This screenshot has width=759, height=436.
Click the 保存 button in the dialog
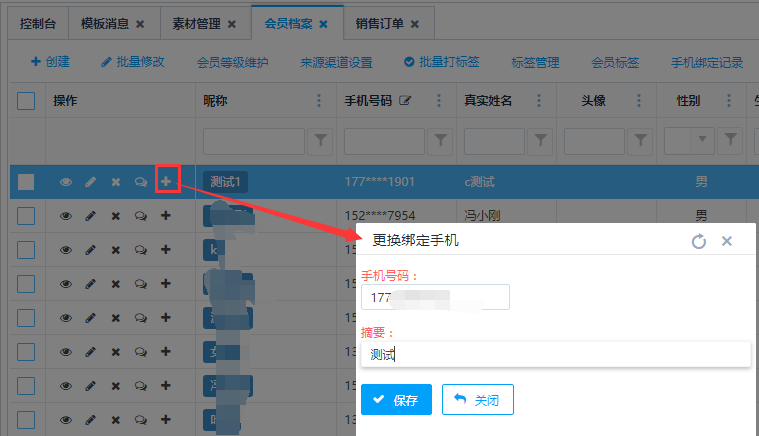tap(396, 400)
